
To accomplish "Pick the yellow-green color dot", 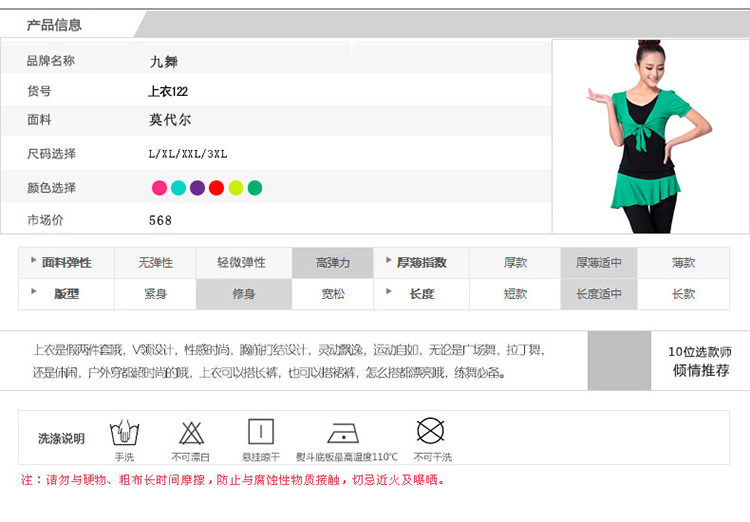I will click(236, 188).
